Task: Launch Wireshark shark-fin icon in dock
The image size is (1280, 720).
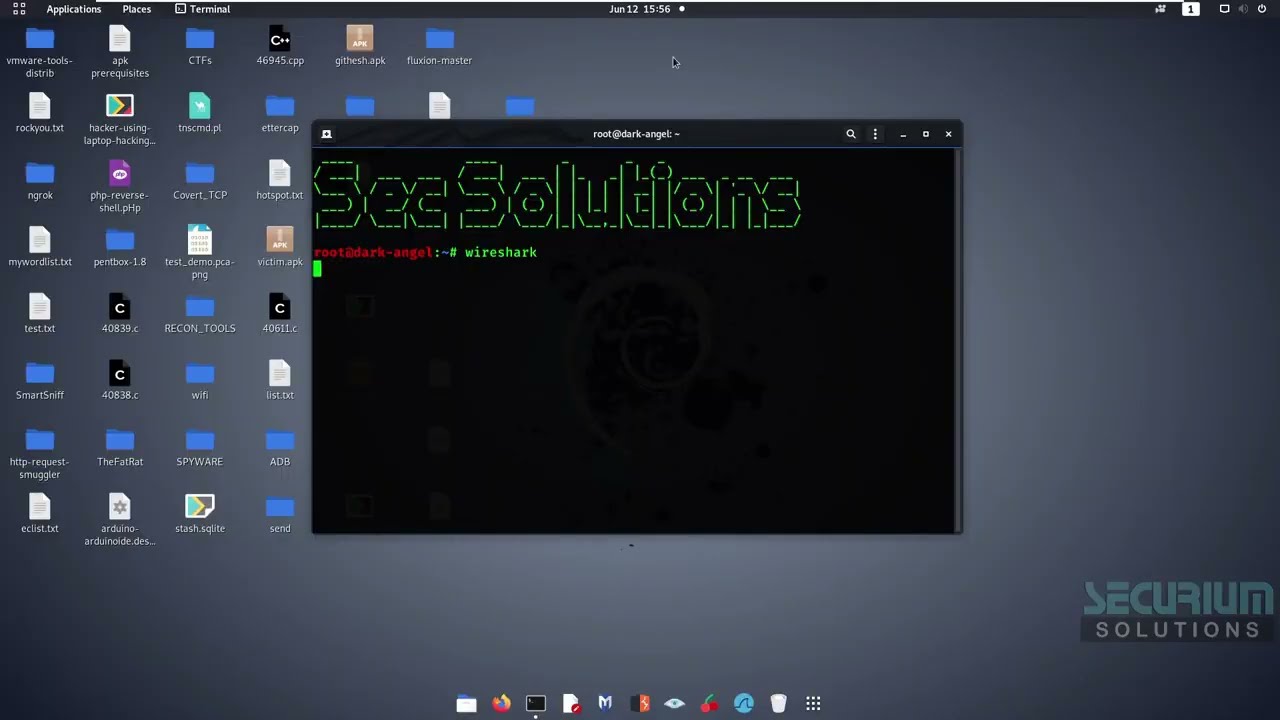Action: click(x=744, y=704)
